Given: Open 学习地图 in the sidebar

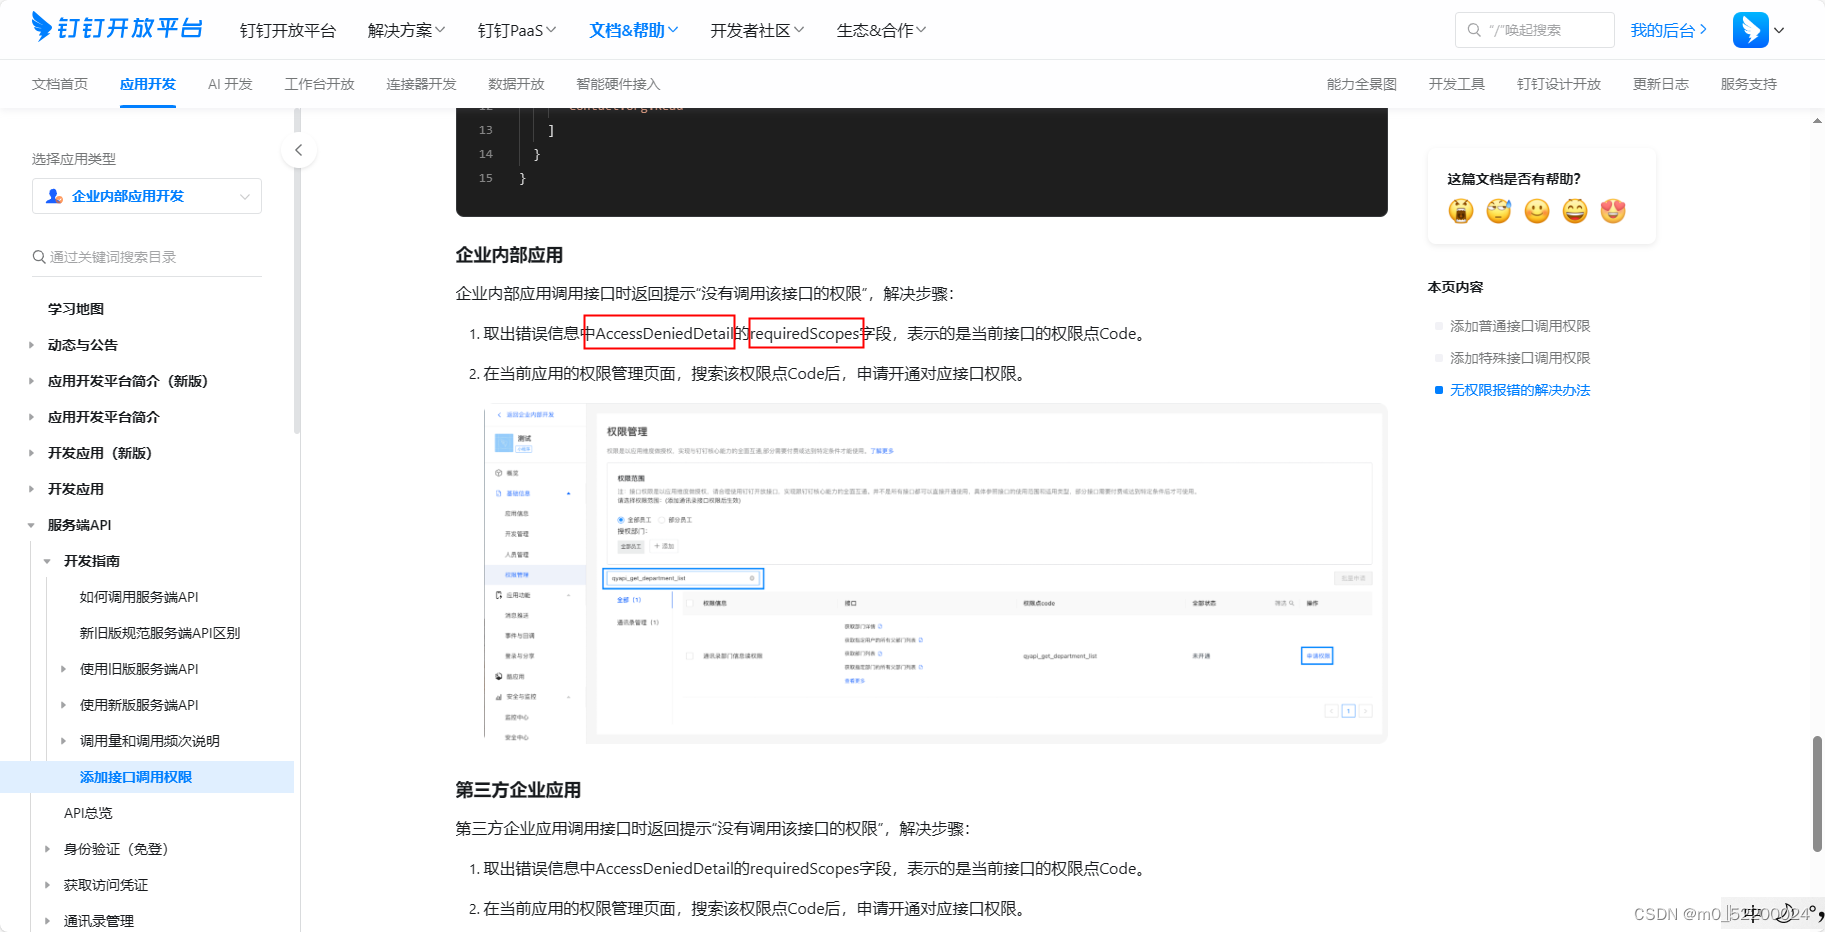Looking at the screenshot, I should [x=76, y=309].
